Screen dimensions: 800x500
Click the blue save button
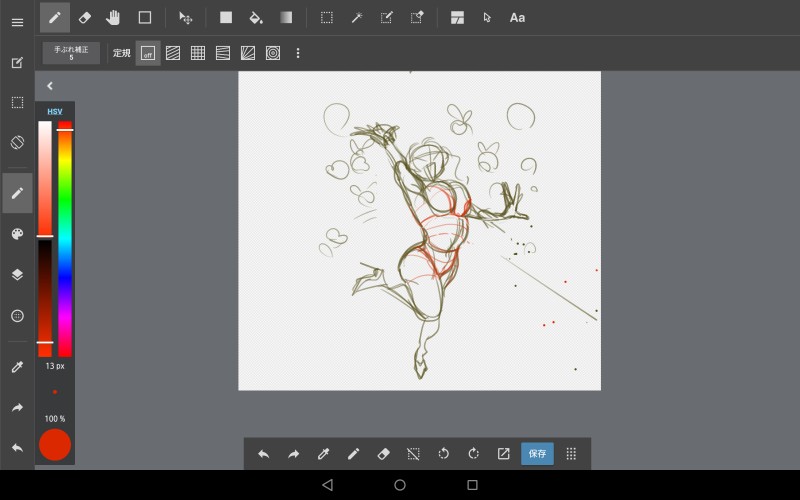tap(537, 454)
